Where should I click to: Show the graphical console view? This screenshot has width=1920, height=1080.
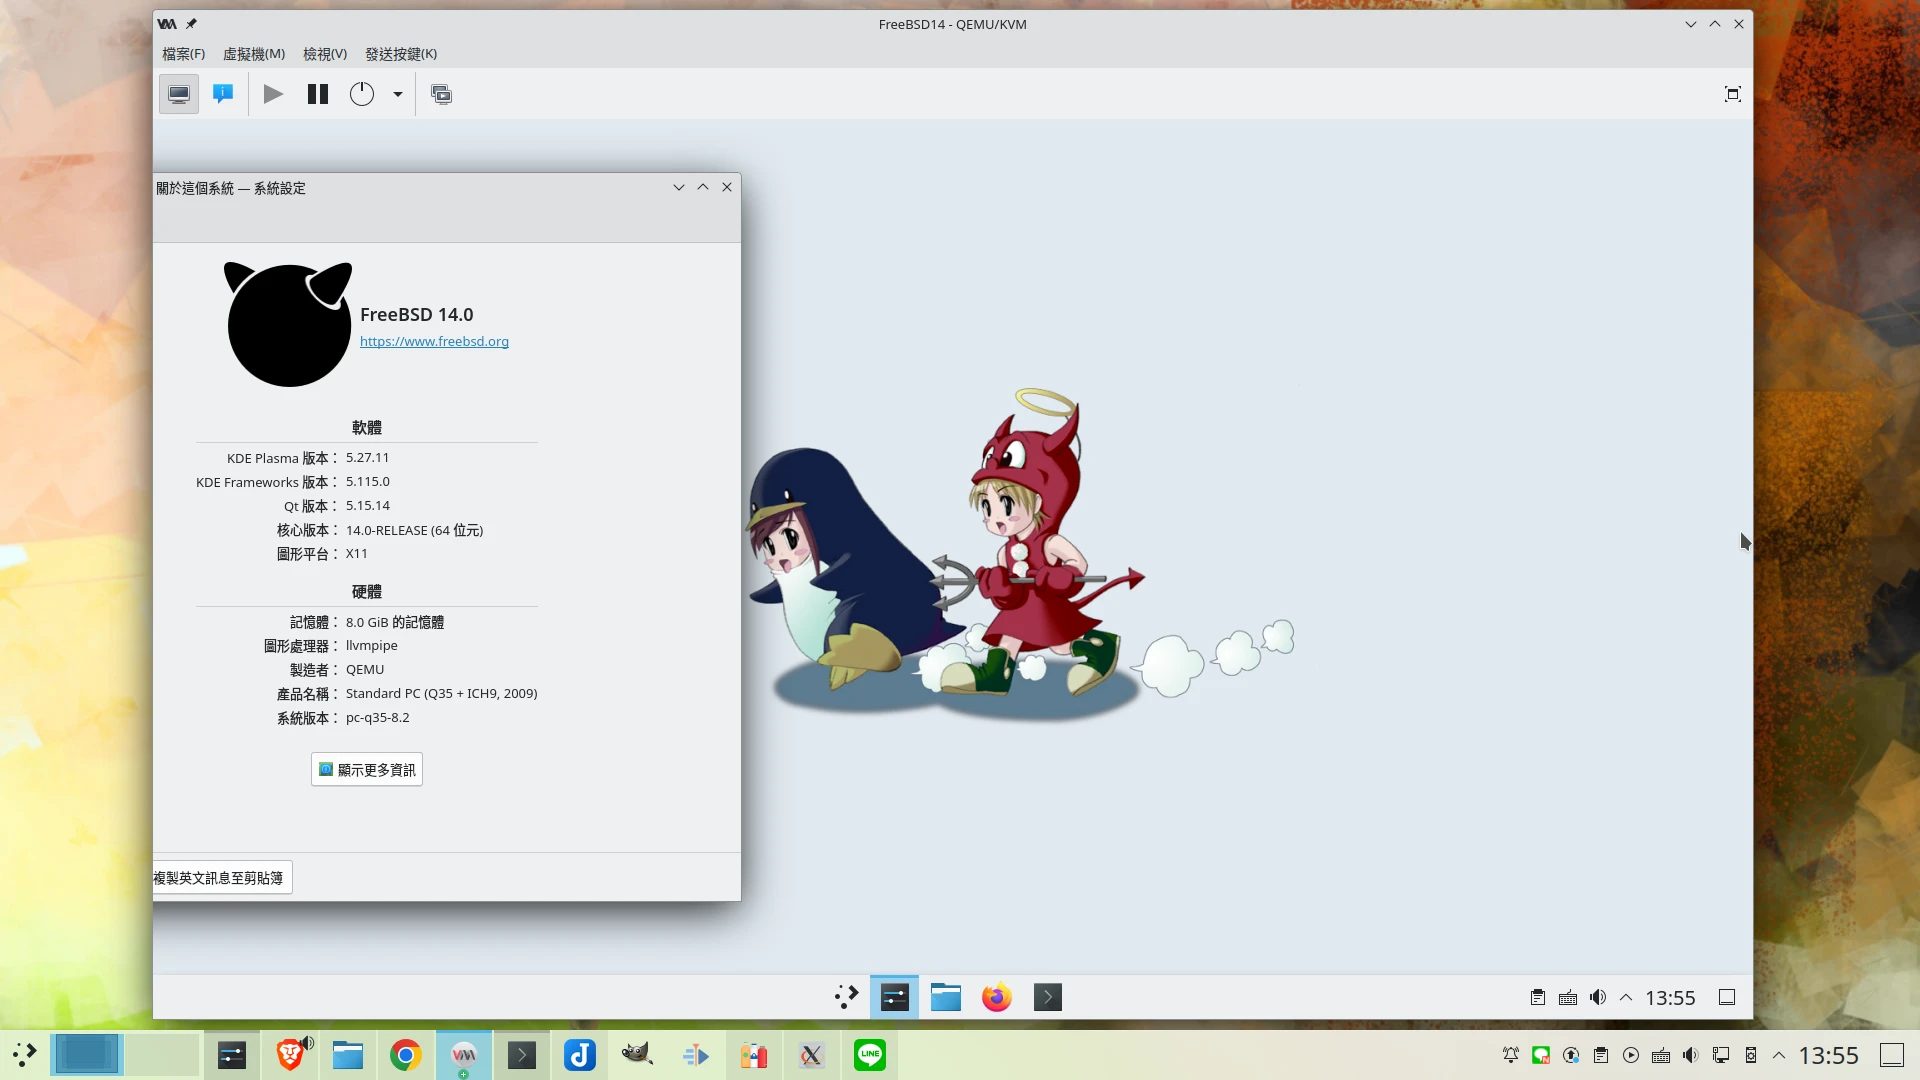pyautogui.click(x=179, y=94)
